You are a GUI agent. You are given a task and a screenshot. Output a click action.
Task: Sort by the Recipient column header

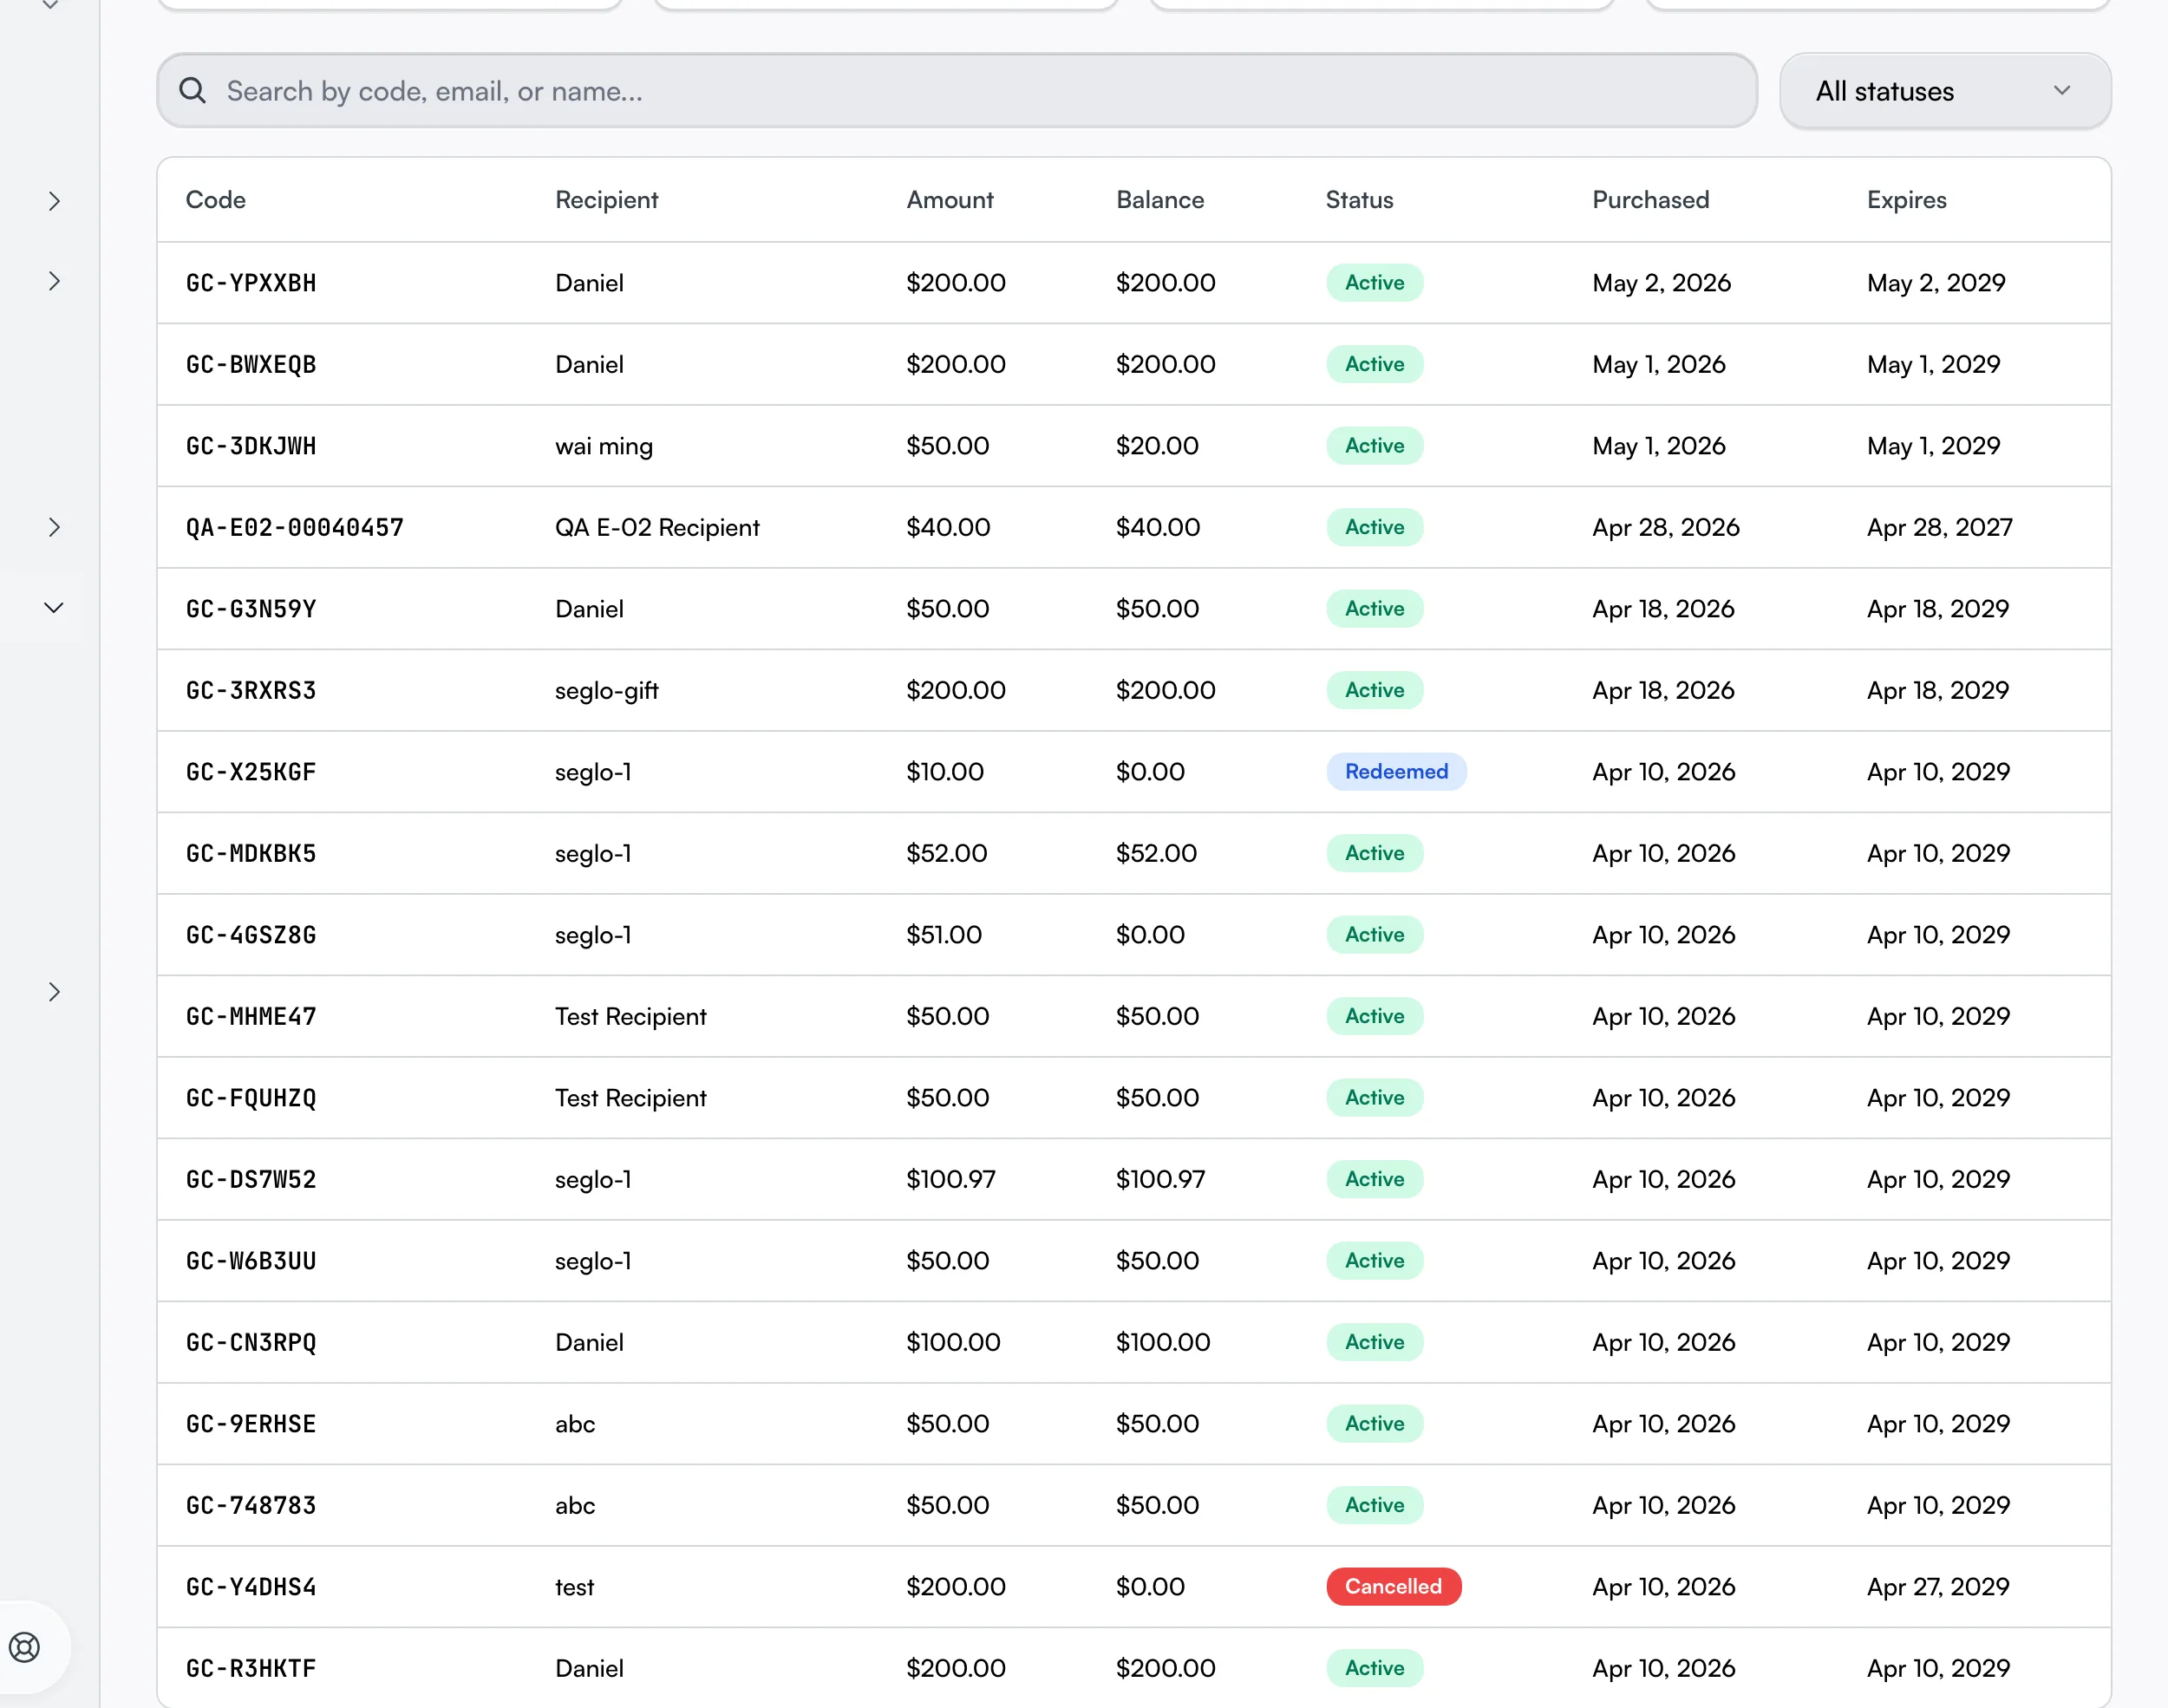[606, 200]
